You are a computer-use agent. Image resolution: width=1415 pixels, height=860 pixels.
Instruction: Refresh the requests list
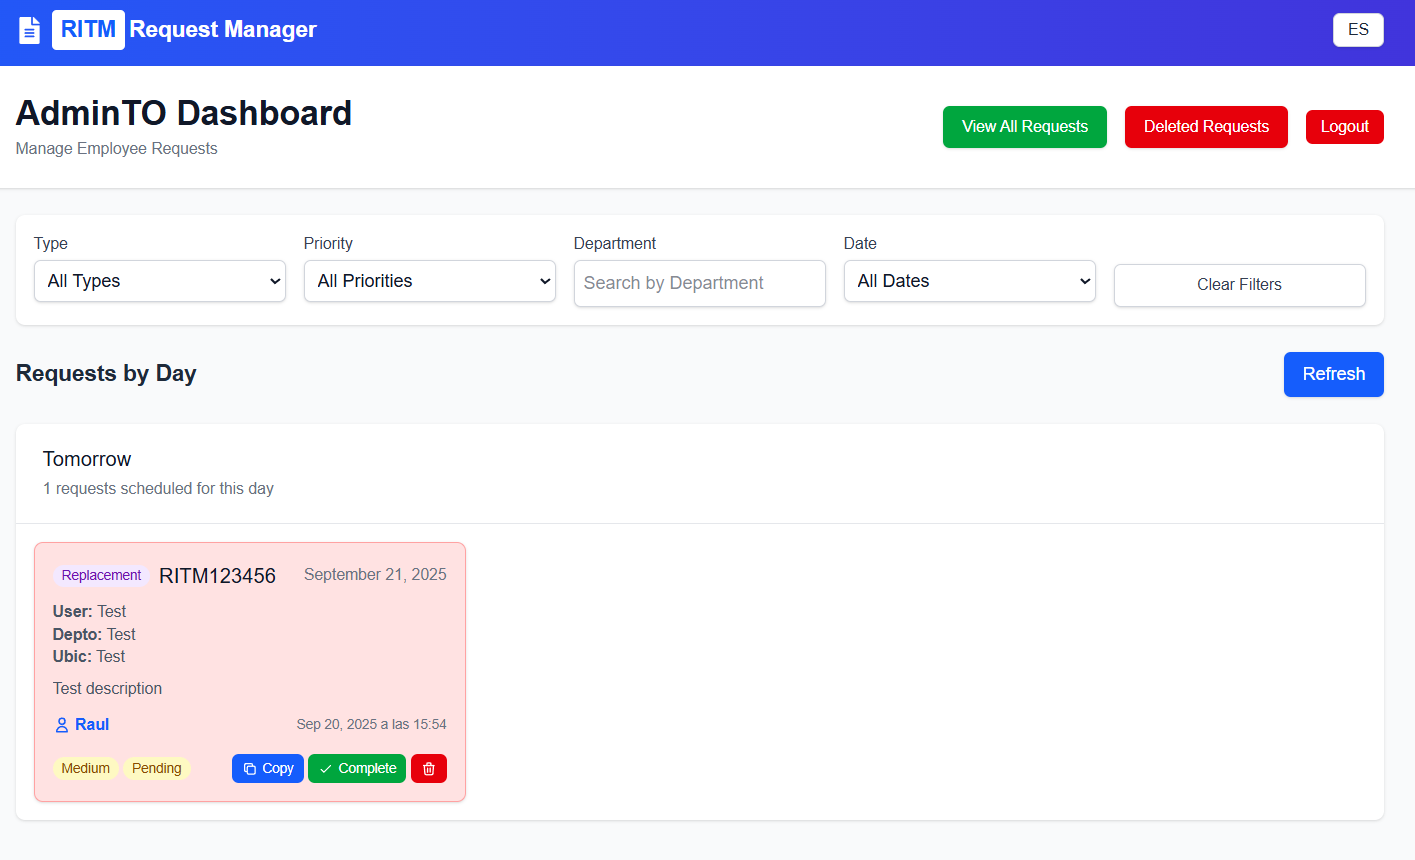tap(1334, 374)
